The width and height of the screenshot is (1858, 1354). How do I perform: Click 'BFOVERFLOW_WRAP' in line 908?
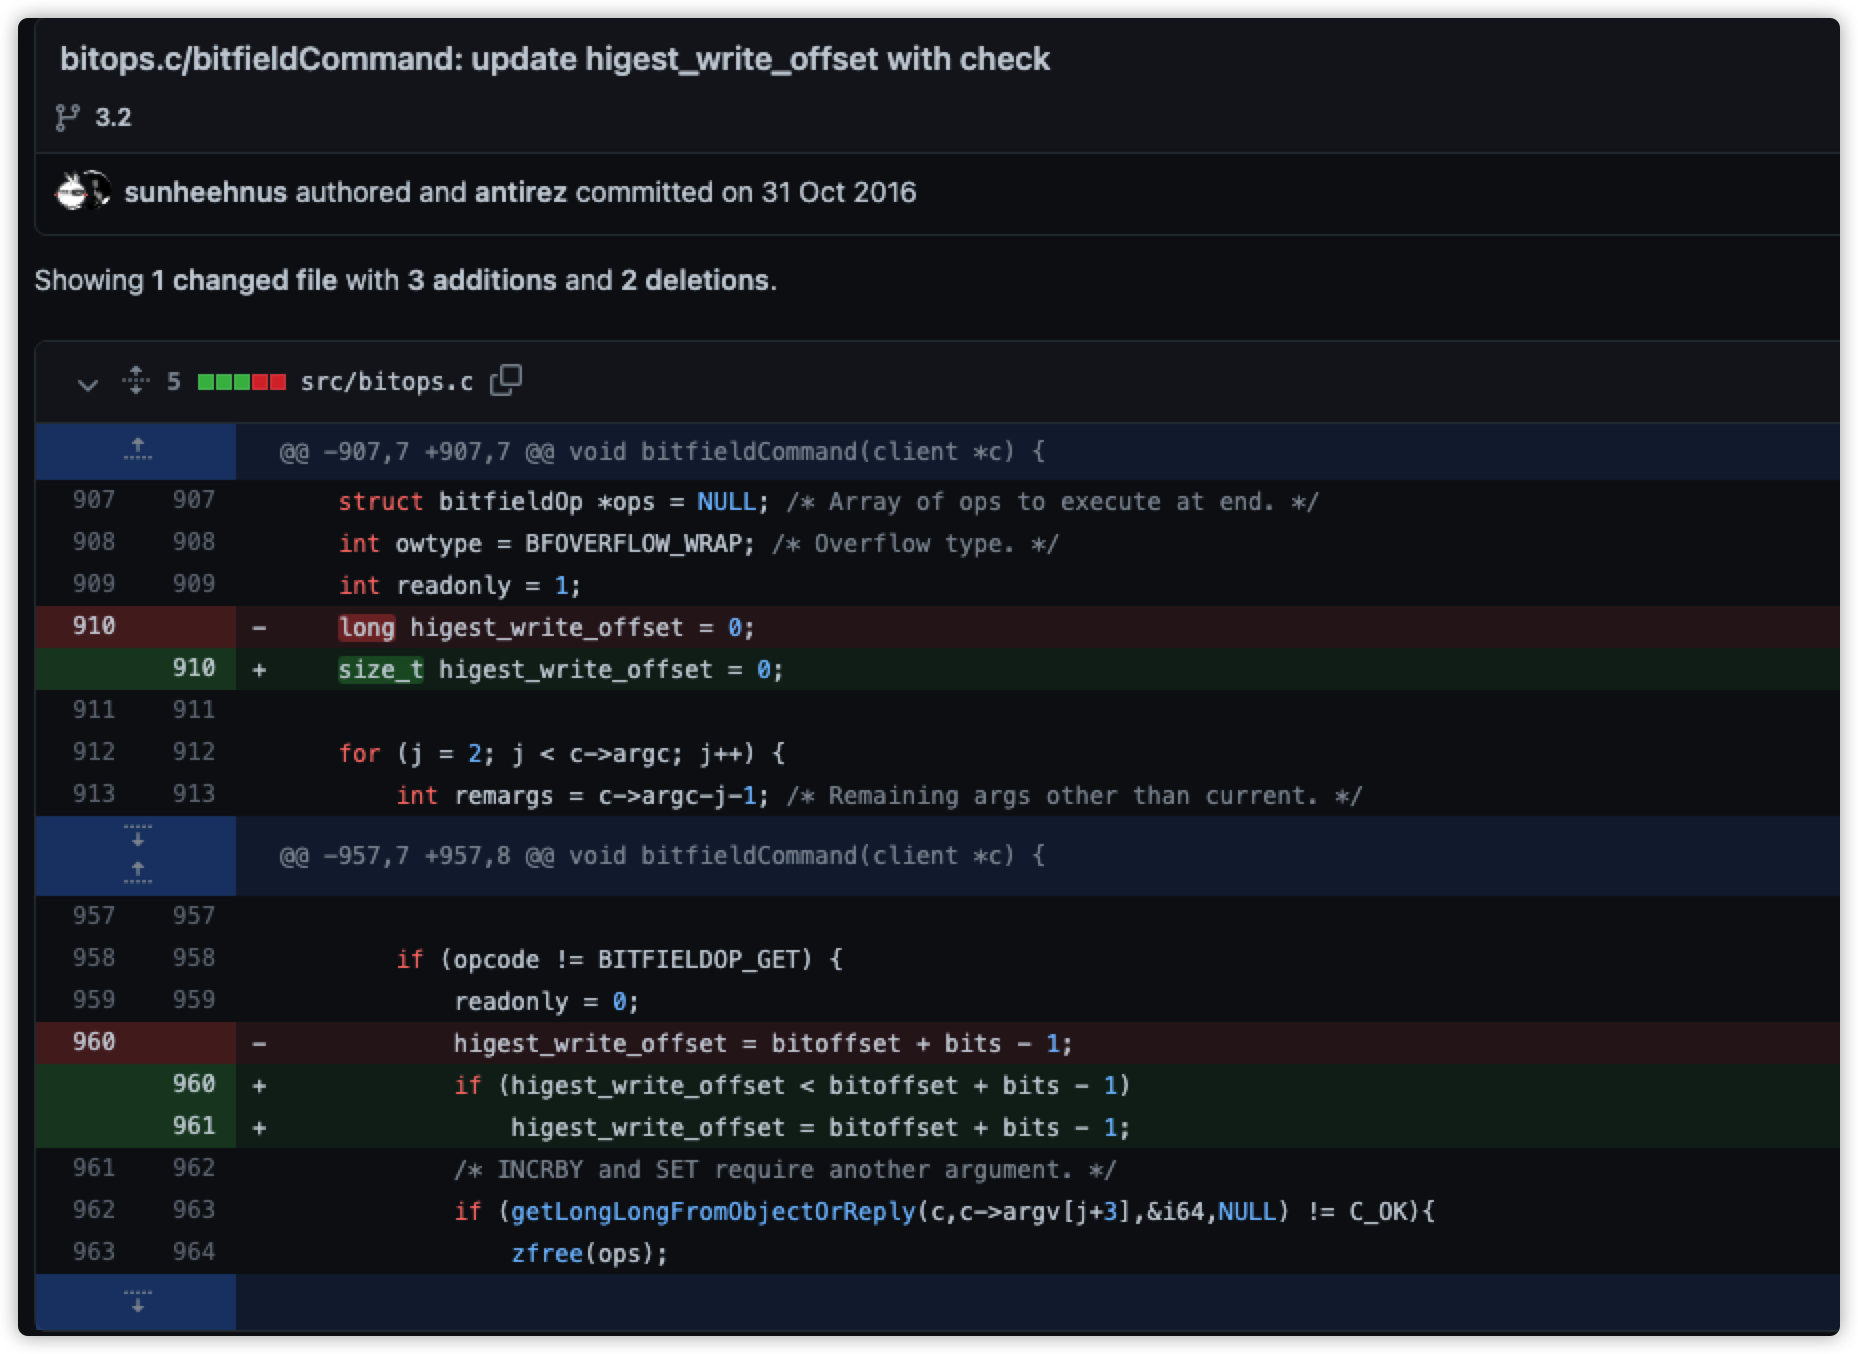[x=633, y=543]
